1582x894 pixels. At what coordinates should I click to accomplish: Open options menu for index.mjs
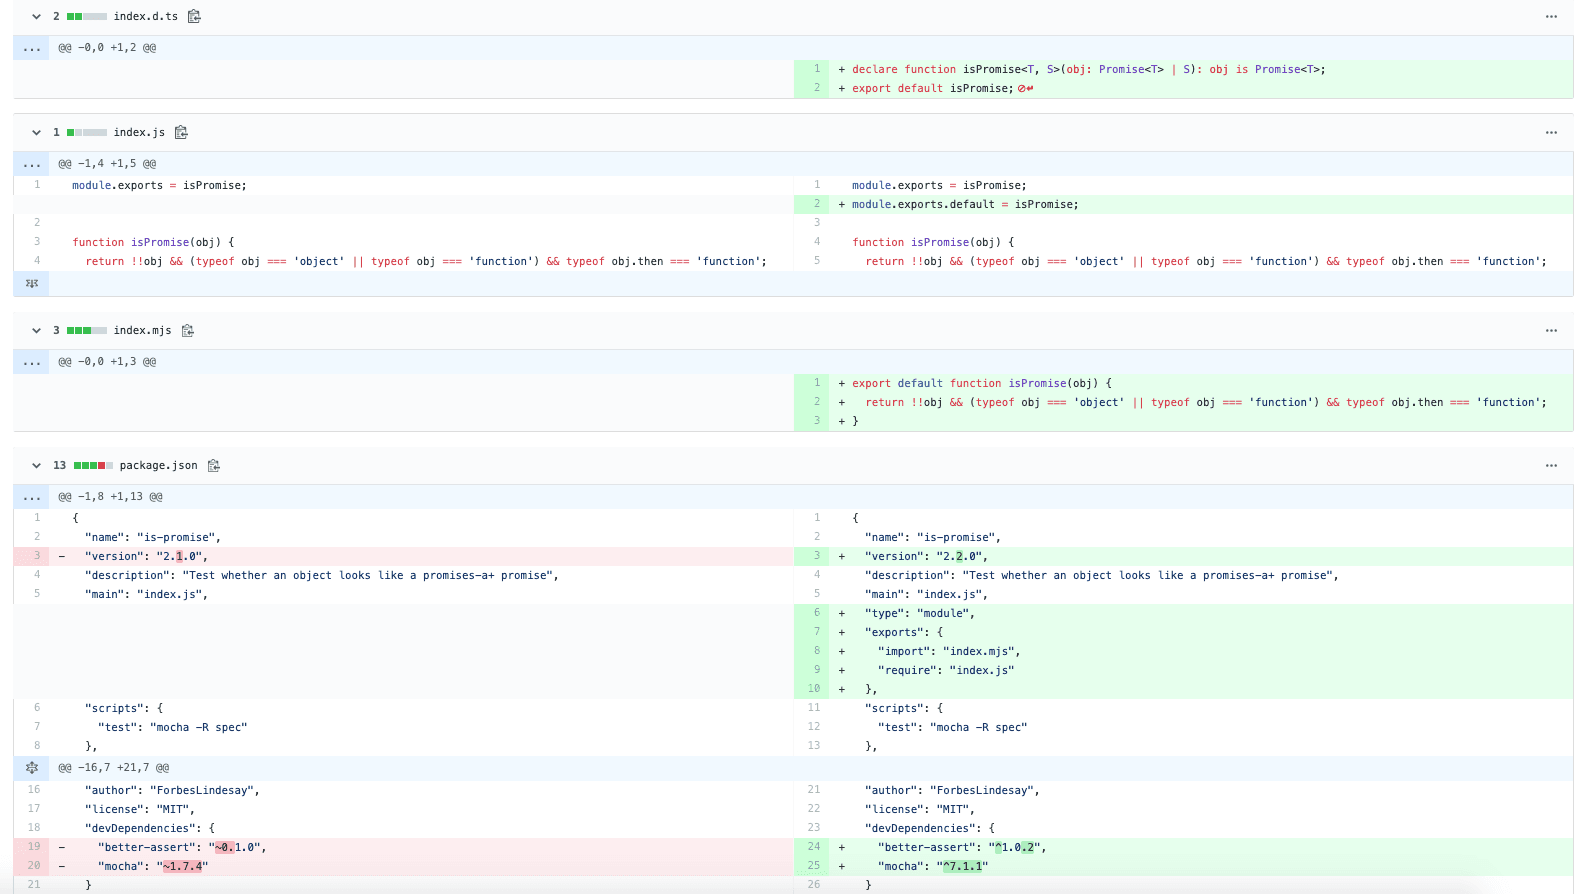click(x=1551, y=330)
